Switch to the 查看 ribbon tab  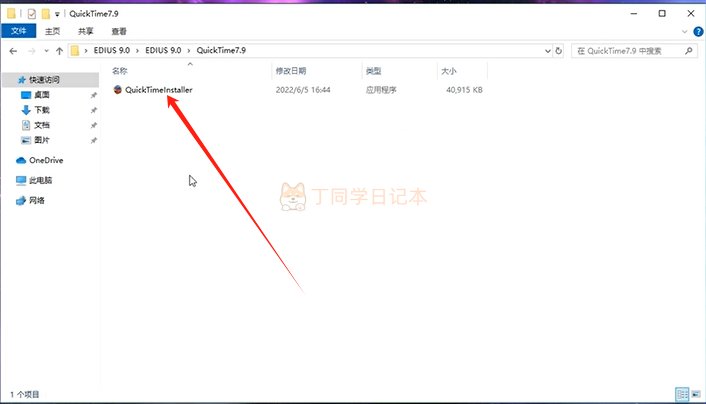[x=119, y=31]
